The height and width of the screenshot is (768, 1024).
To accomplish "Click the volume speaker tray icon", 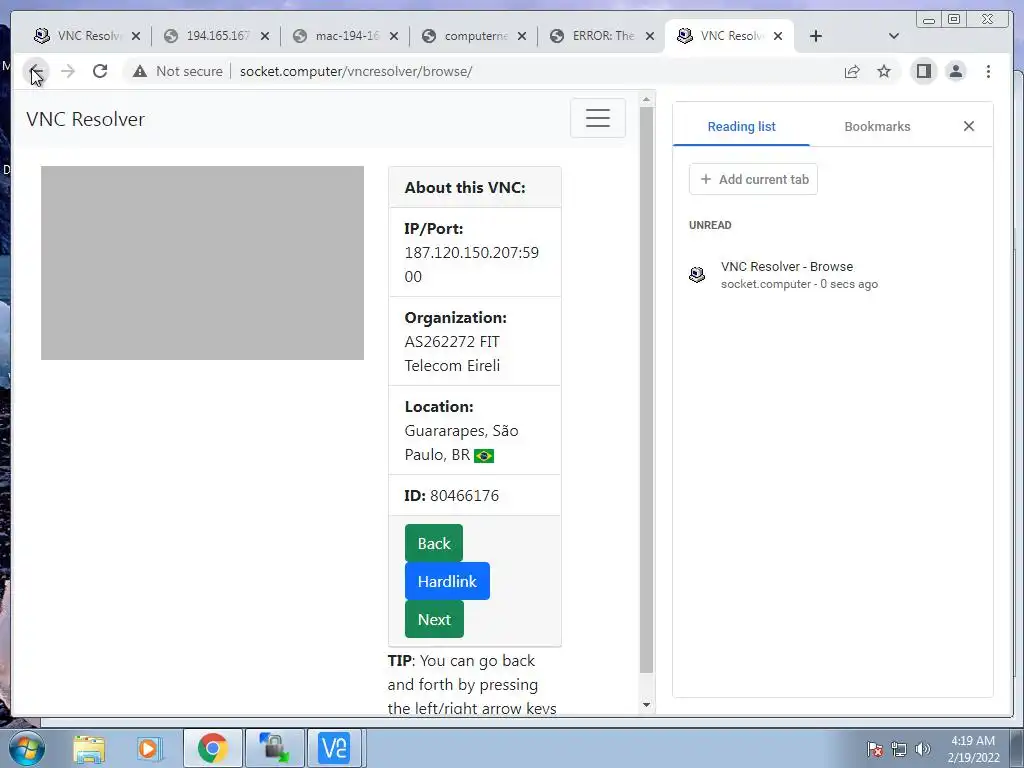I will click(923, 749).
